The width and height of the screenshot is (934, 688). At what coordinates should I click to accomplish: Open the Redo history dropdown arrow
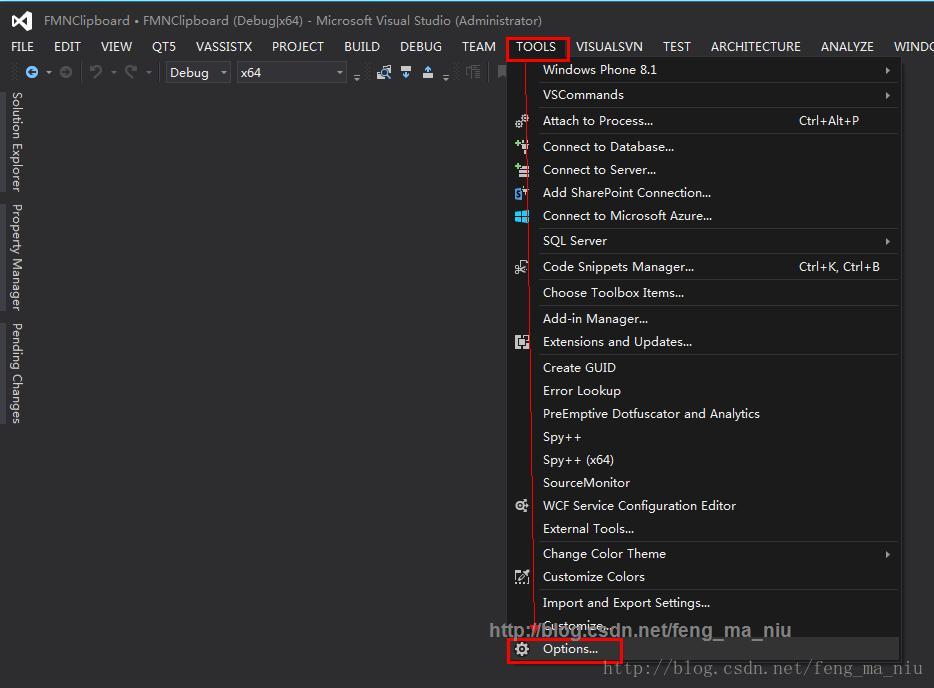(148, 73)
